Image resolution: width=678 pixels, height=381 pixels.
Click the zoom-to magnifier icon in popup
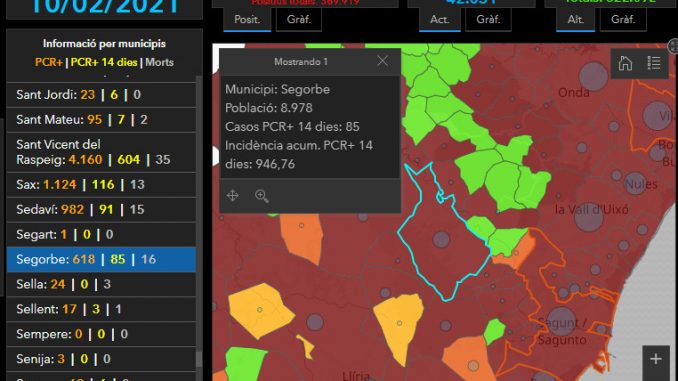[x=262, y=196]
